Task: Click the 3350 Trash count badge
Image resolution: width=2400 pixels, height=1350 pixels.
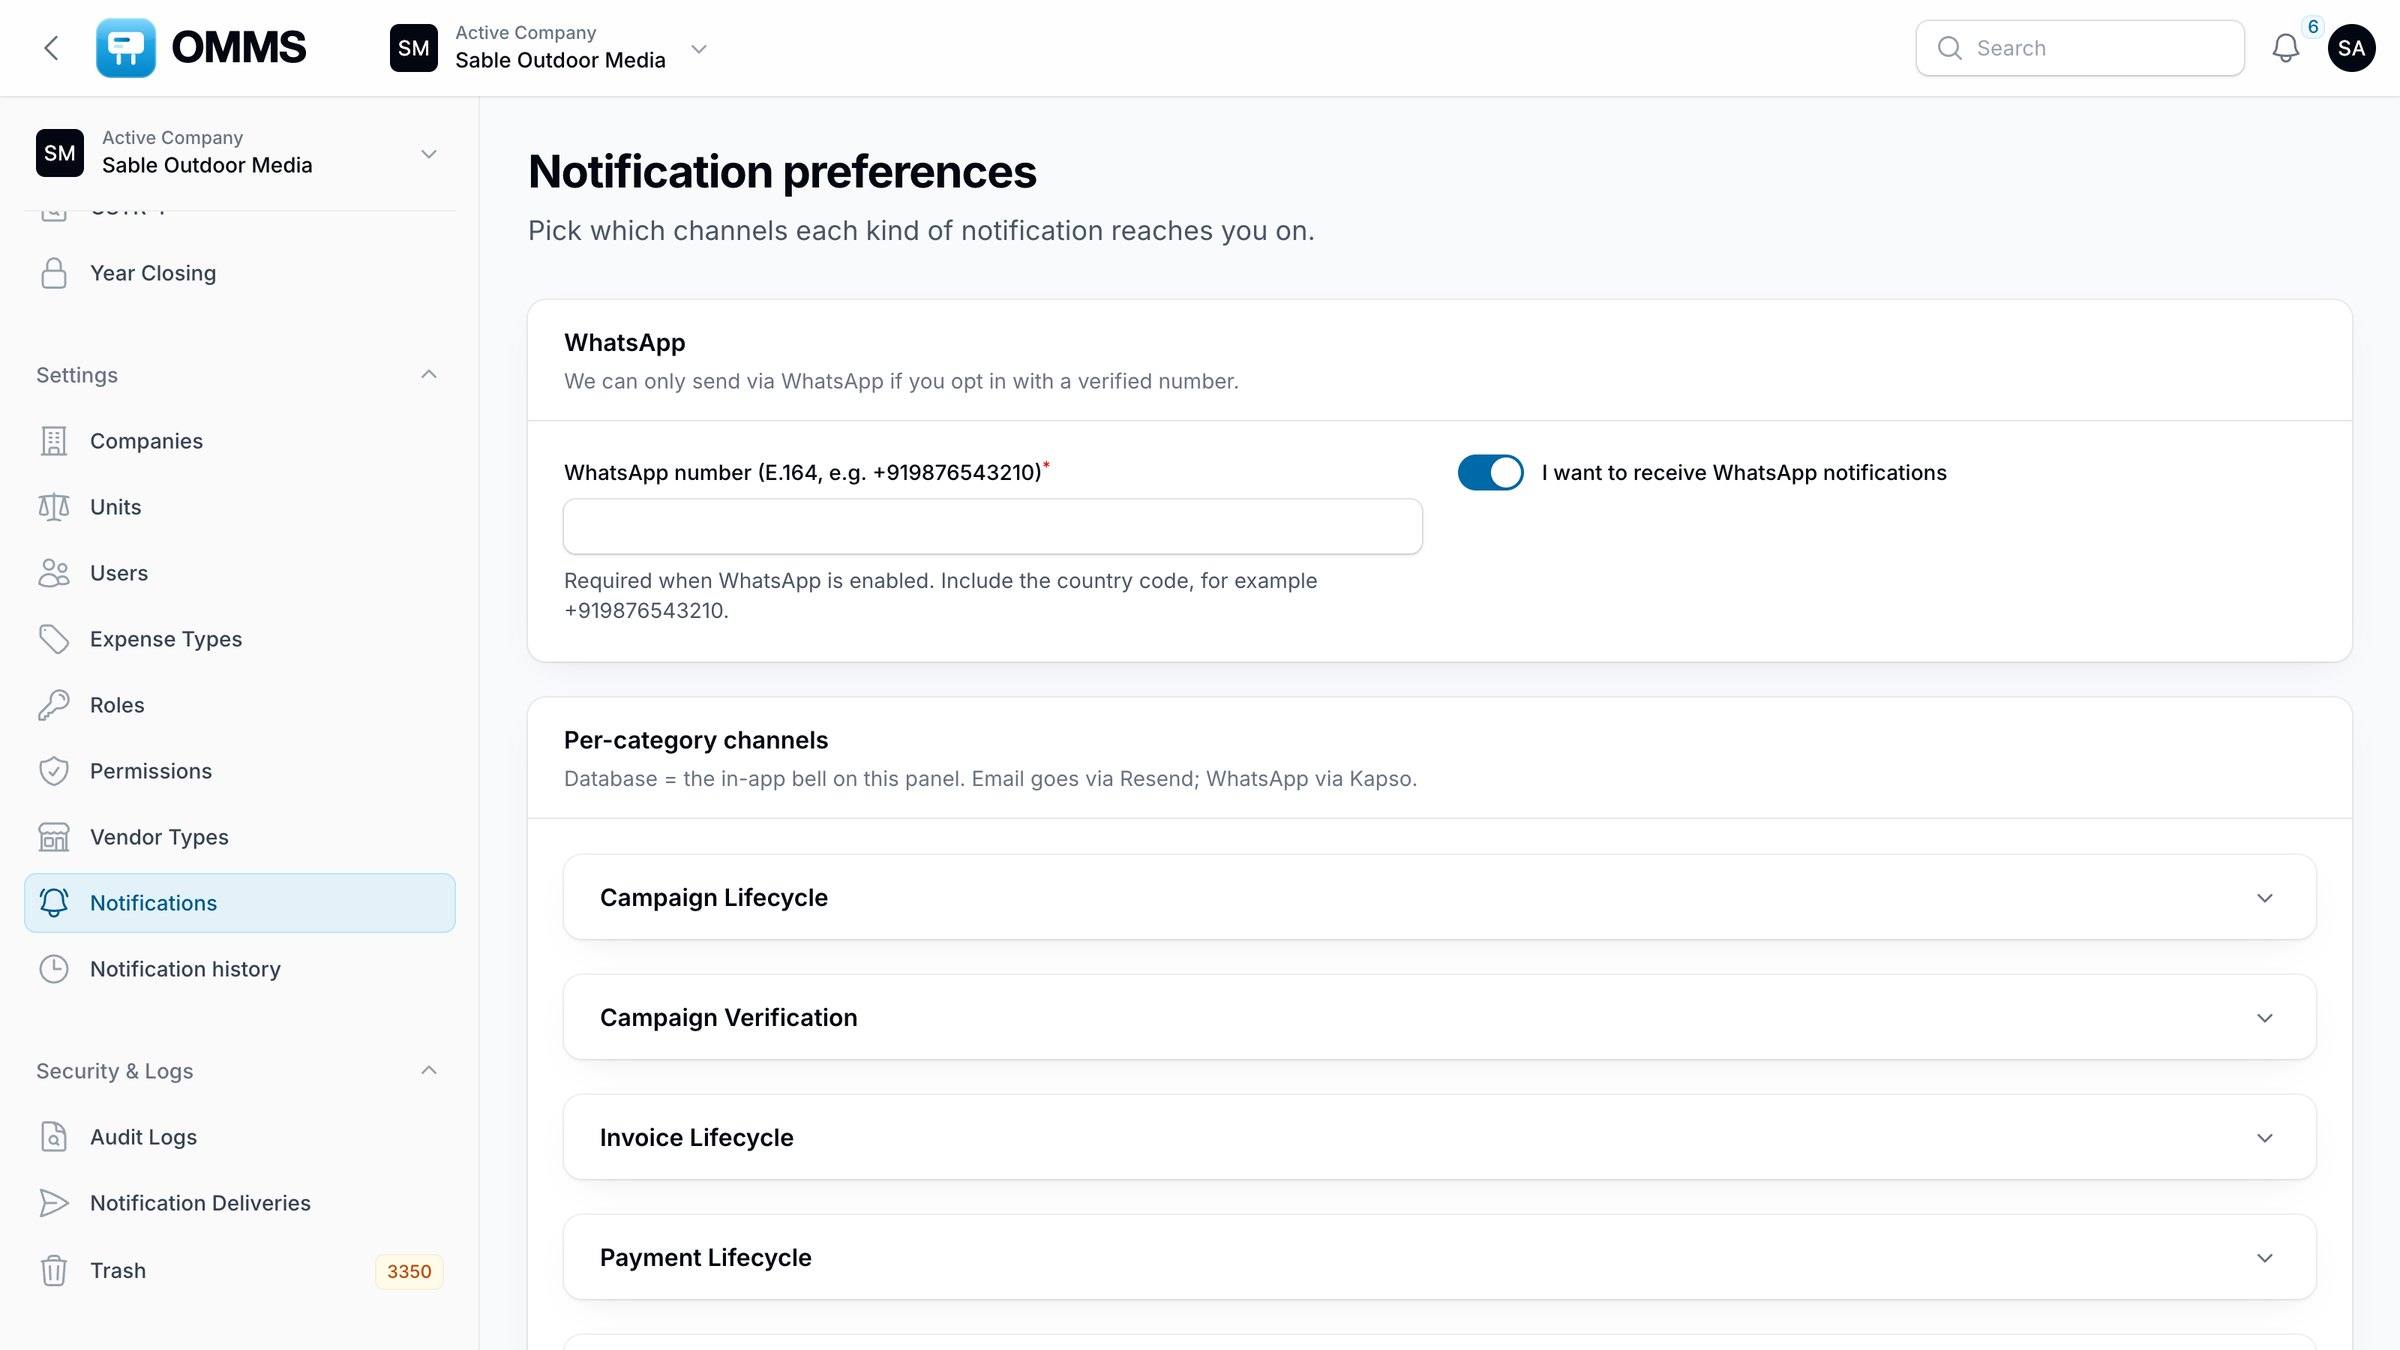Action: pos(409,1271)
